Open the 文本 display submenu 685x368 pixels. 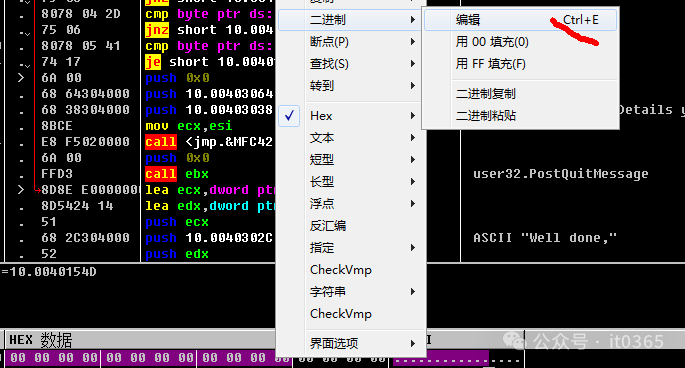[x=351, y=138]
